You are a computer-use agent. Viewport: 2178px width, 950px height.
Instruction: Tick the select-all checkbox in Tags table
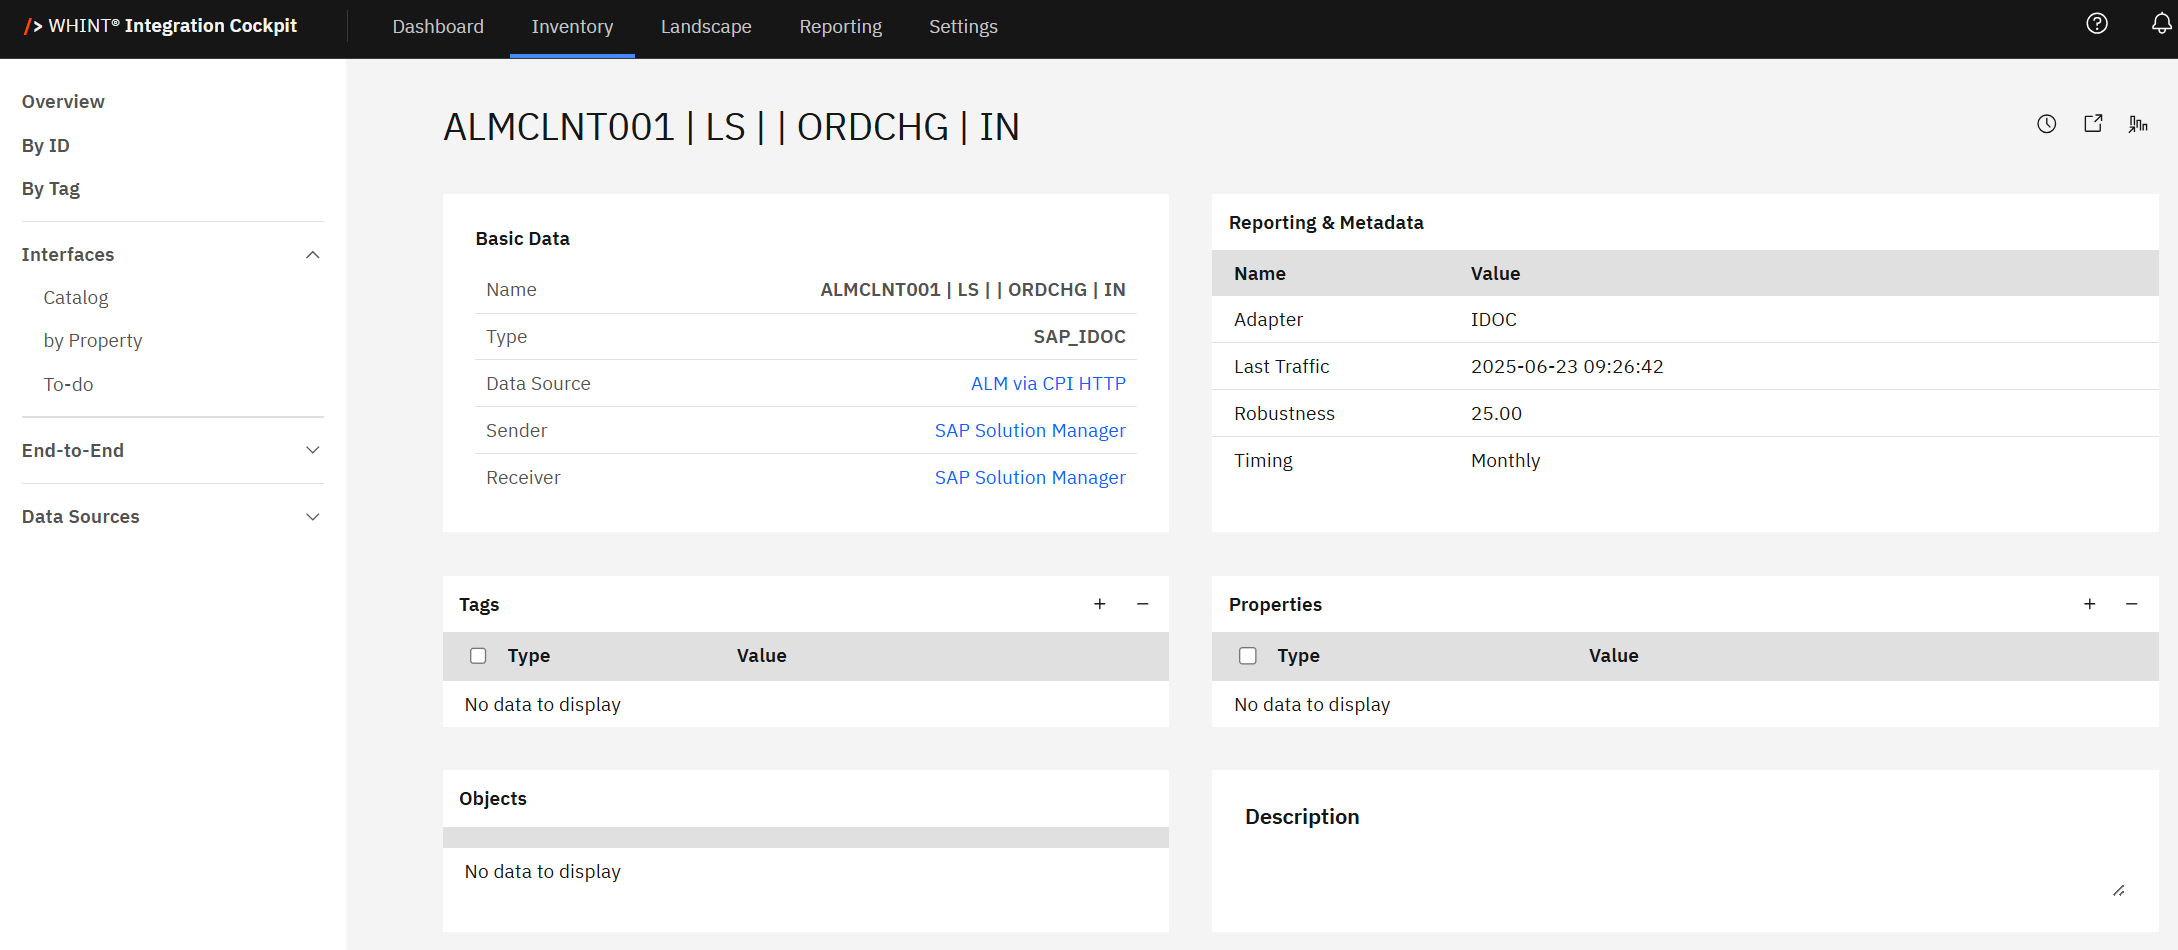click(x=478, y=656)
